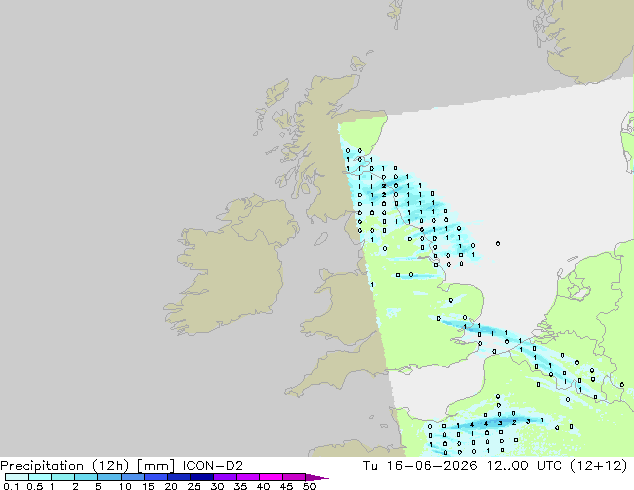Click legend tick label '30'
This screenshot has width=634, height=490.
tap(217, 486)
